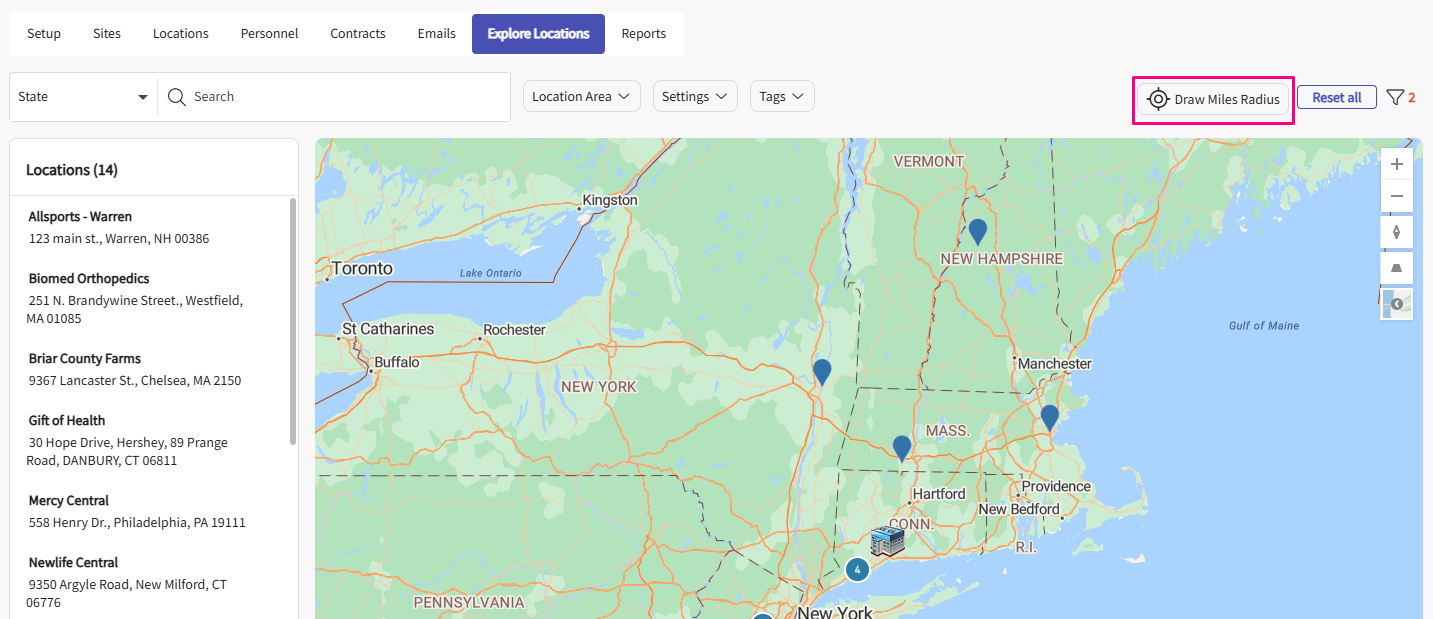The height and width of the screenshot is (619, 1433).
Task: Click the map pitch tilt icon
Action: (x=1396, y=268)
